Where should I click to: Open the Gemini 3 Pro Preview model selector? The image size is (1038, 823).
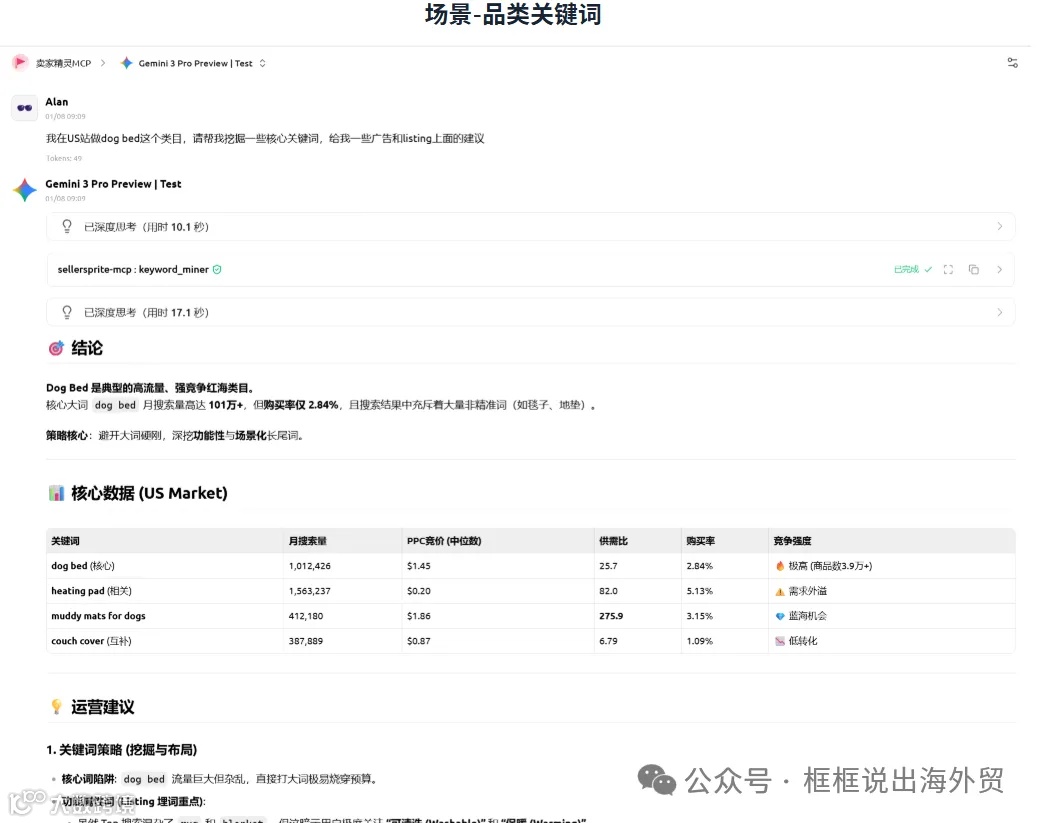click(x=195, y=62)
